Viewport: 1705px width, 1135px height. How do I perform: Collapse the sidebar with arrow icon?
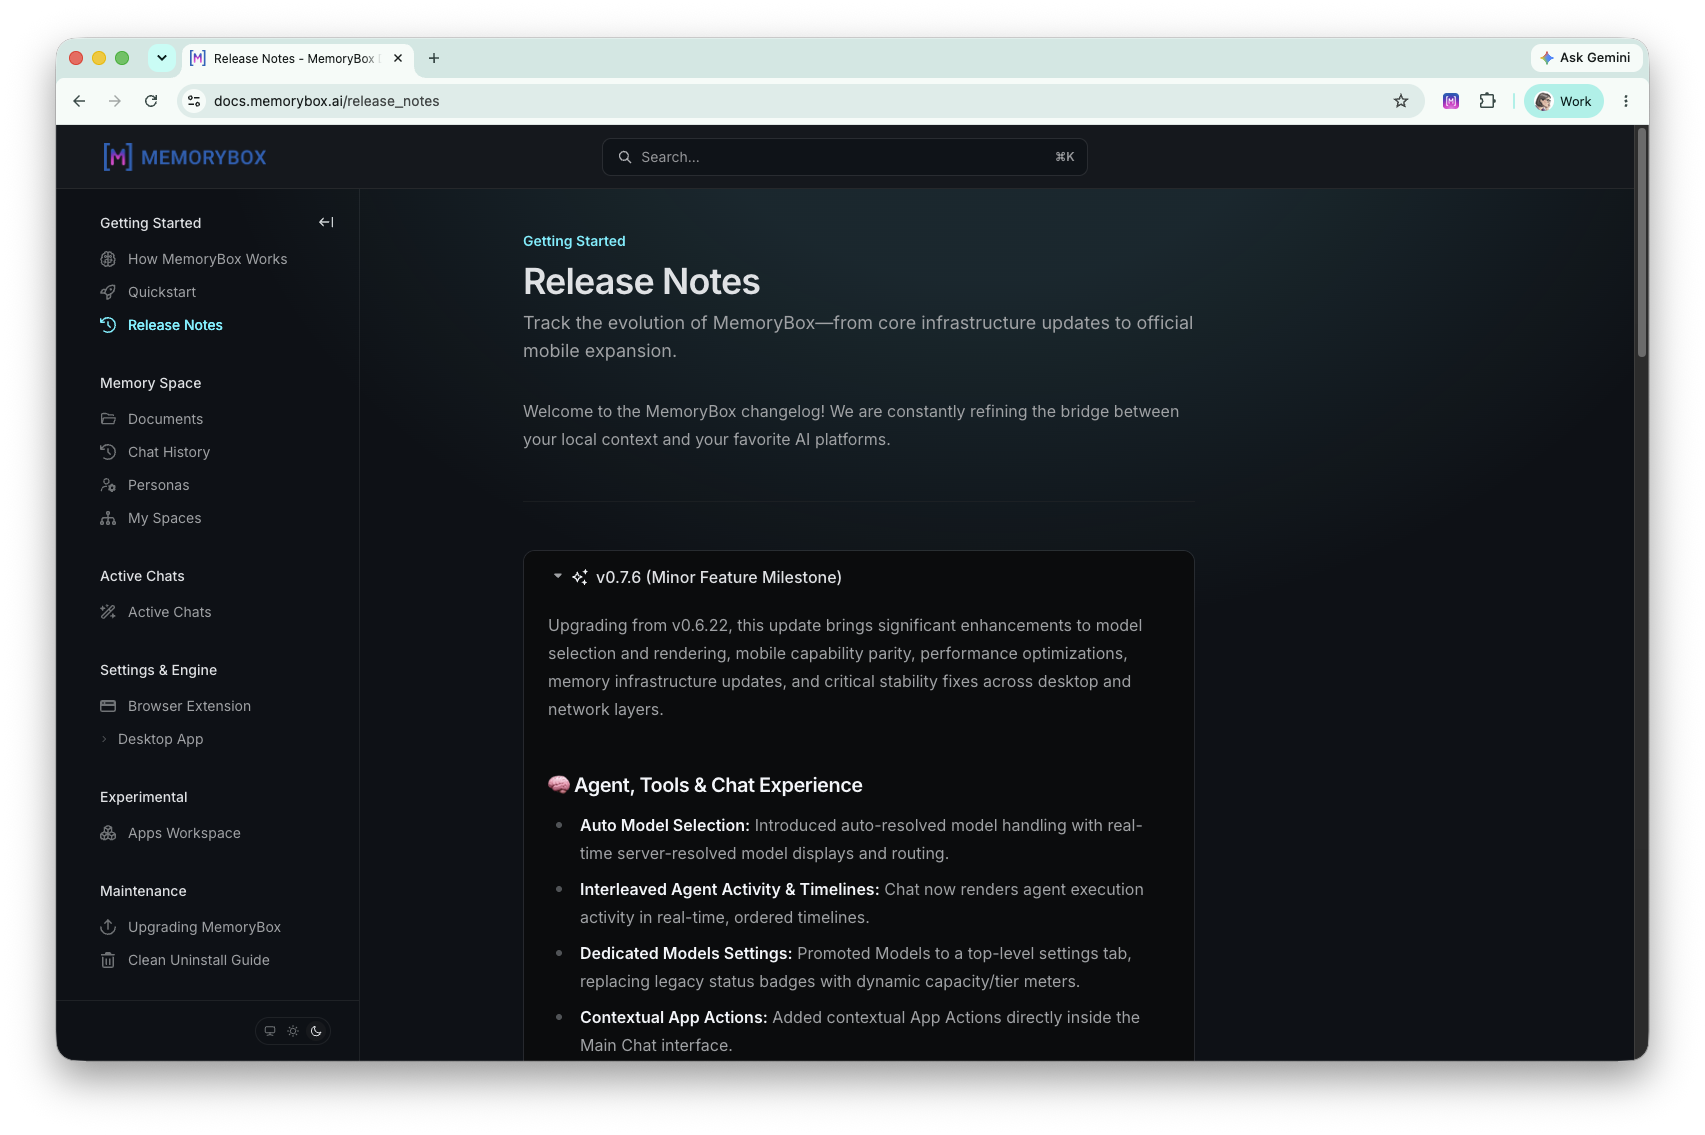tap(326, 222)
